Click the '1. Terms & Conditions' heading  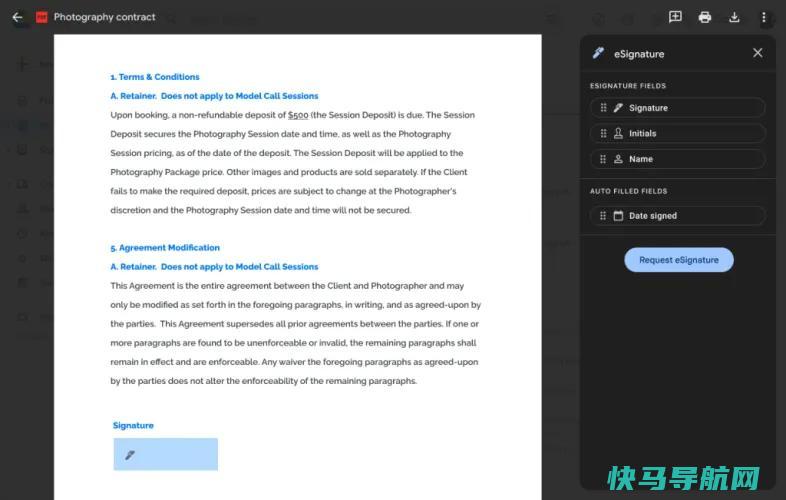pyautogui.click(x=155, y=77)
